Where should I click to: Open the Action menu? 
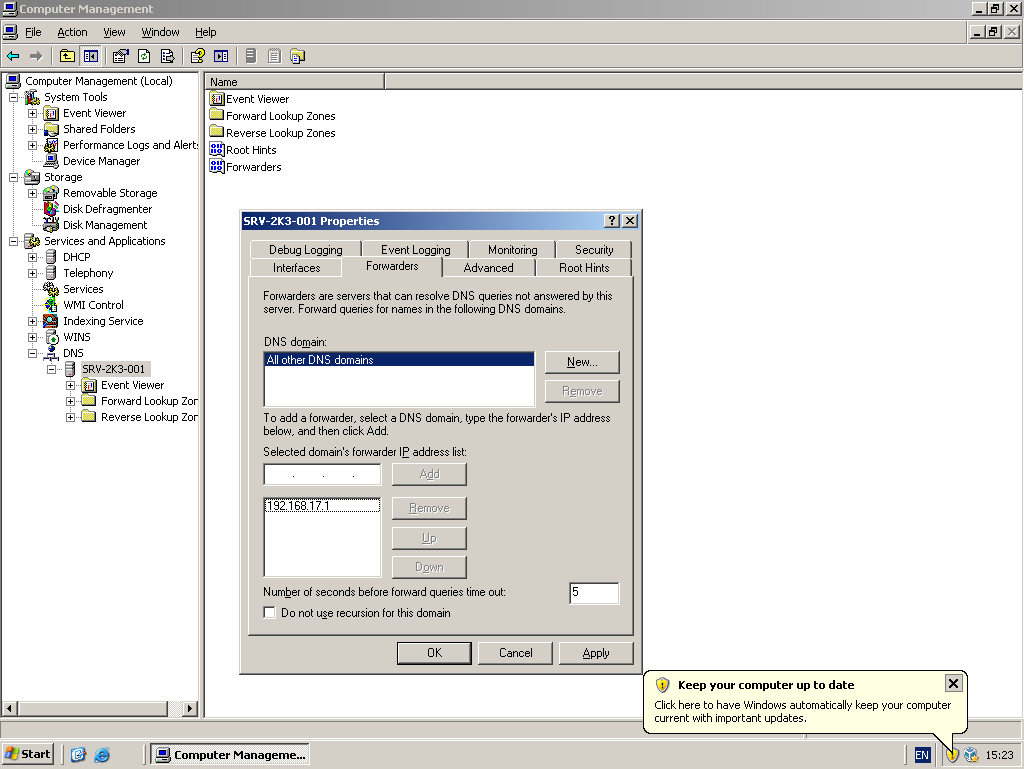[72, 32]
